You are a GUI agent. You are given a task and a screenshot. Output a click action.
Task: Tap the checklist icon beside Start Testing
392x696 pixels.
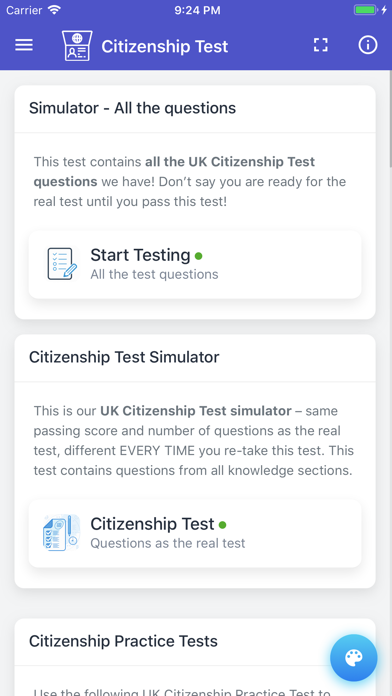tap(62, 264)
